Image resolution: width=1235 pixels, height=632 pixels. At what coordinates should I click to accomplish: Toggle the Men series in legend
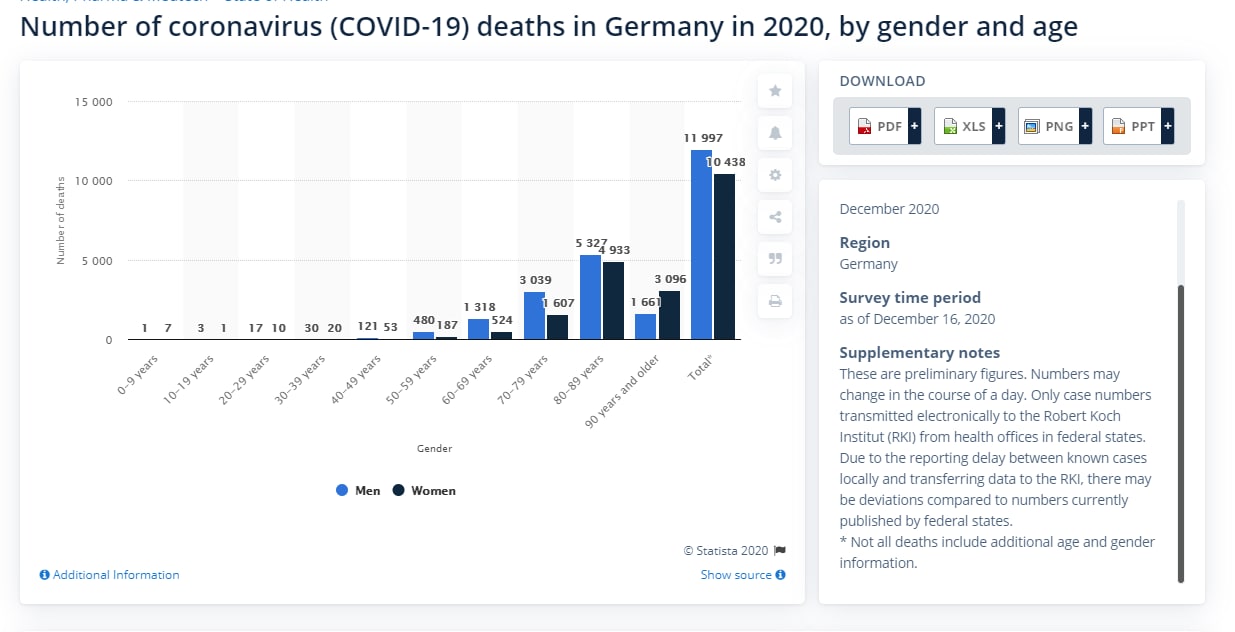[358, 490]
